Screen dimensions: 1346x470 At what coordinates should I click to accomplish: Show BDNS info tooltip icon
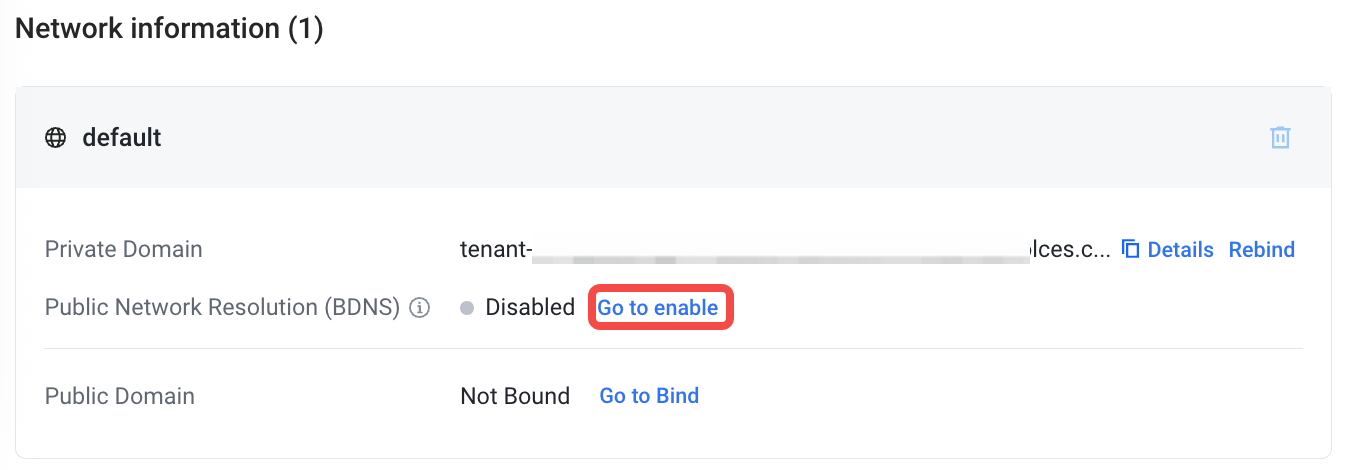pos(420,308)
